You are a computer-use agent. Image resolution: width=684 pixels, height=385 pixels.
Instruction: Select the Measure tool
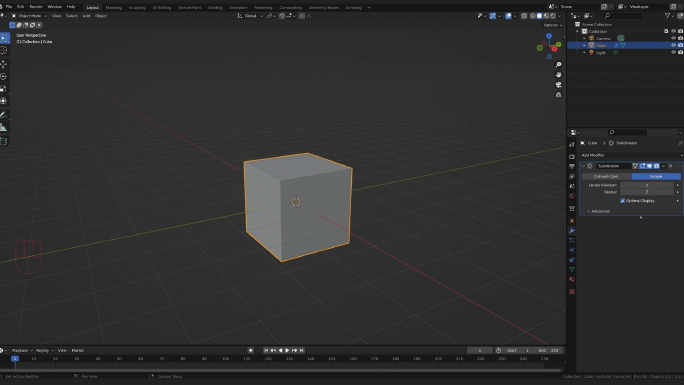(3, 127)
